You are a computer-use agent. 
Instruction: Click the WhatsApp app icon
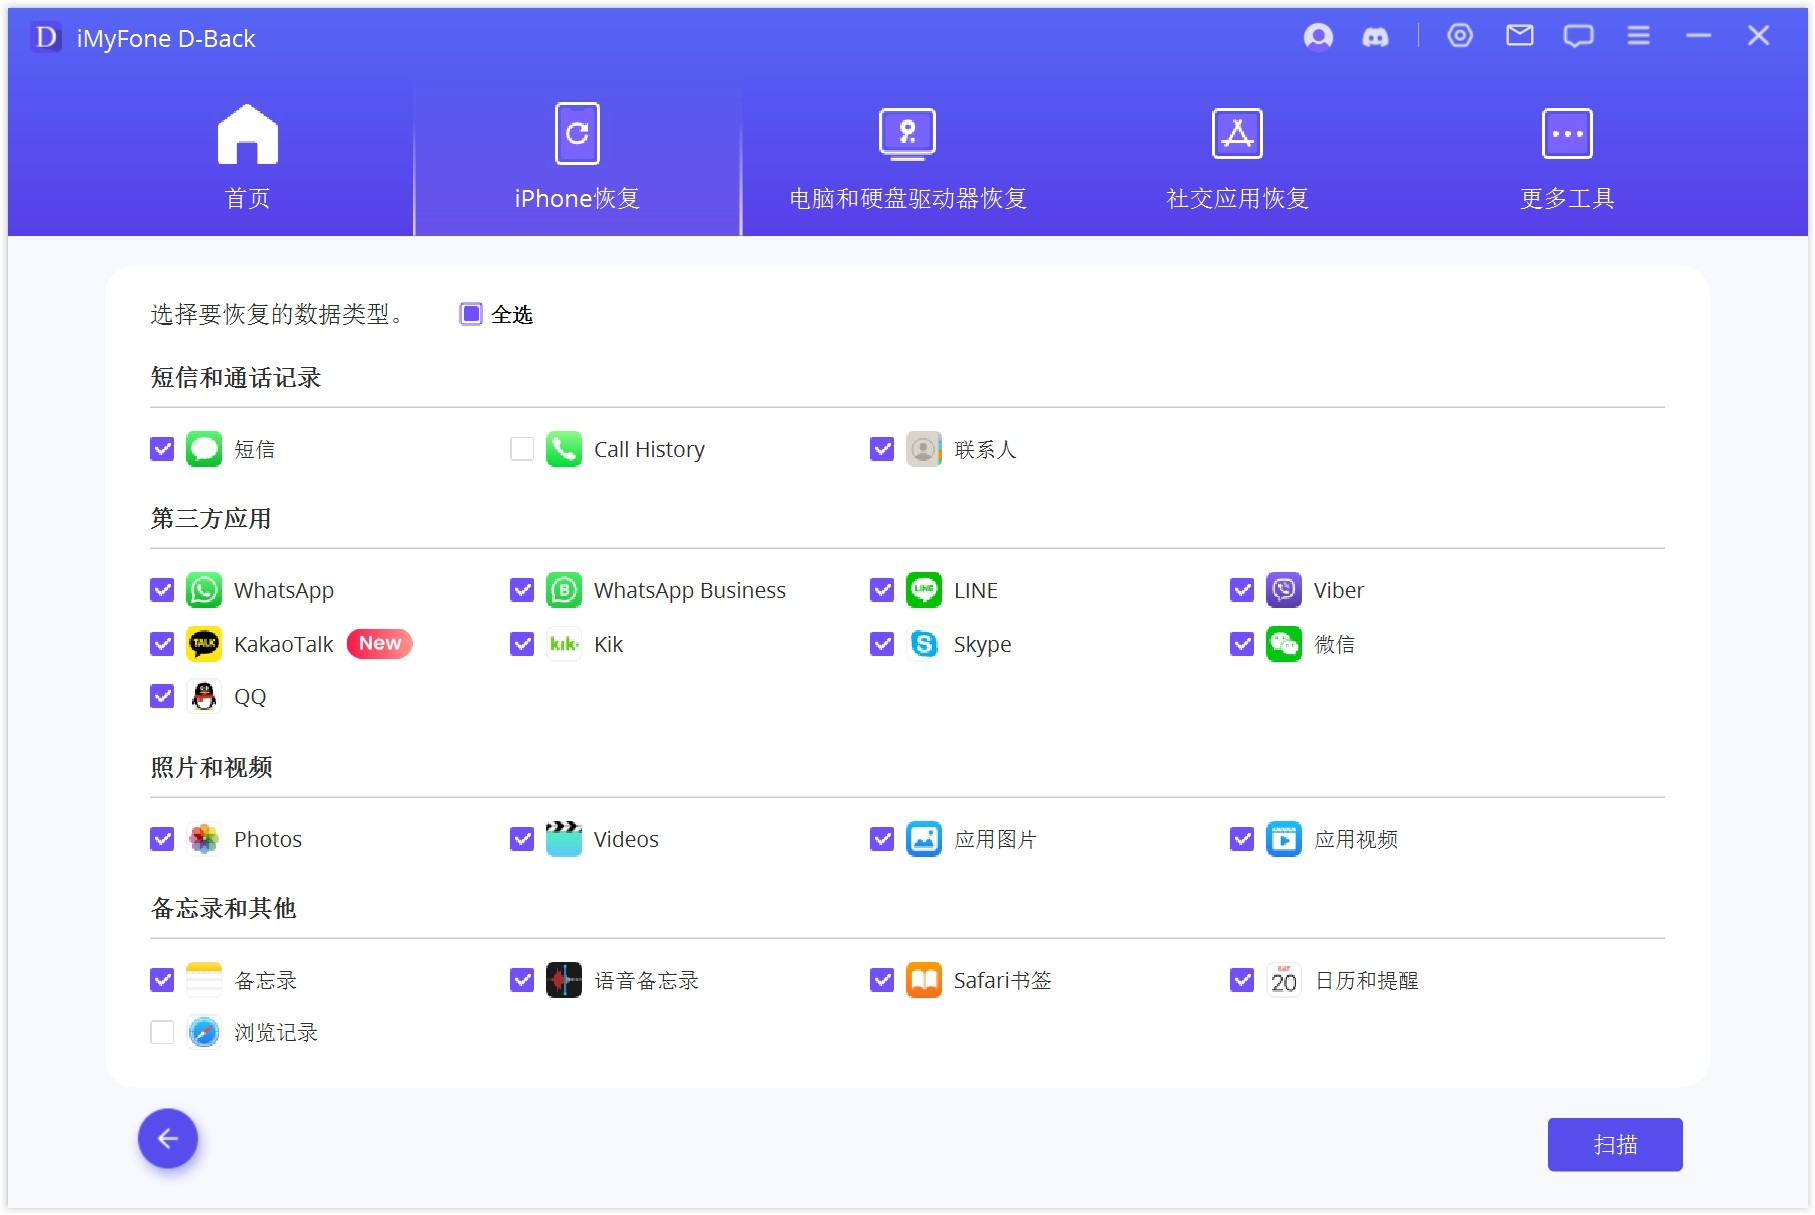point(204,590)
